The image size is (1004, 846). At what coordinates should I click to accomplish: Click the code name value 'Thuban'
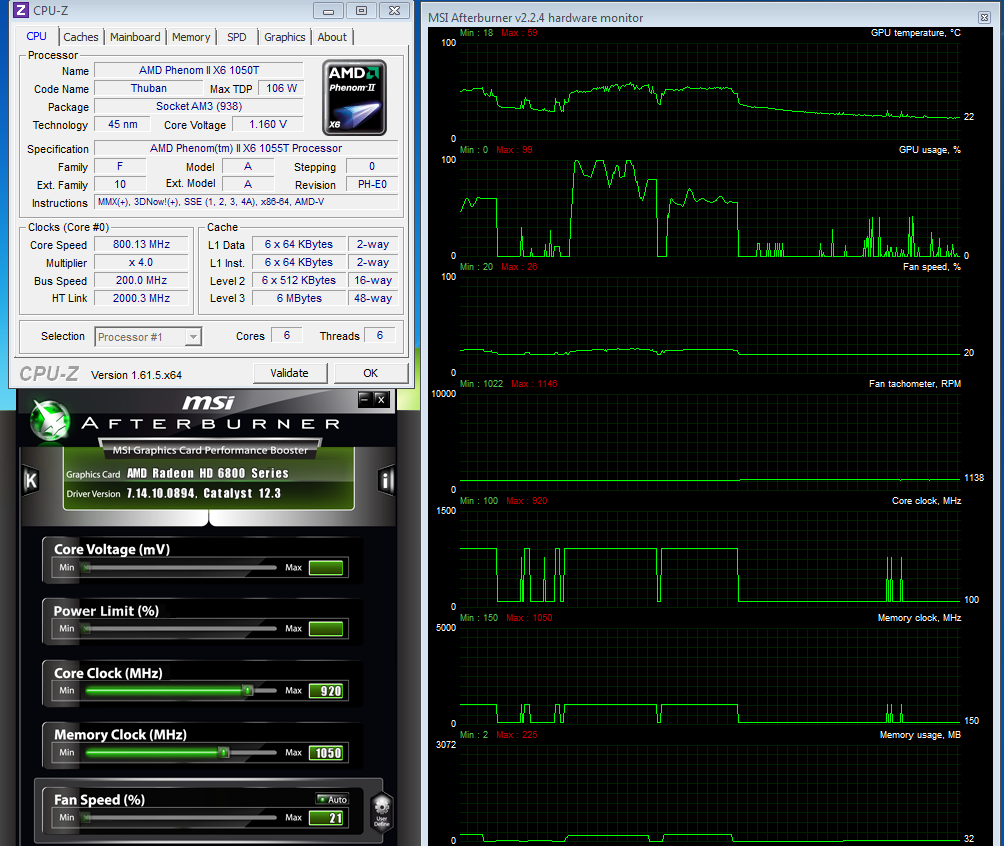pyautogui.click(x=149, y=88)
